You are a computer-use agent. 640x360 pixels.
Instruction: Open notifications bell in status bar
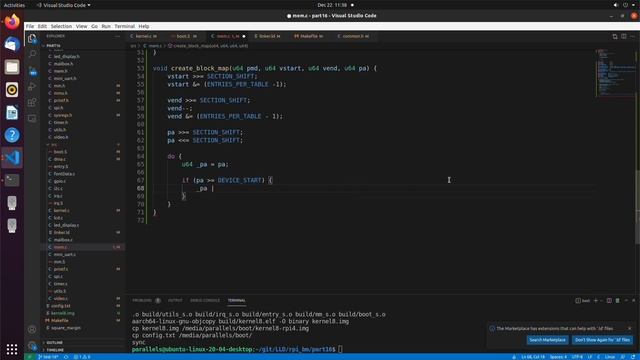click(633, 357)
